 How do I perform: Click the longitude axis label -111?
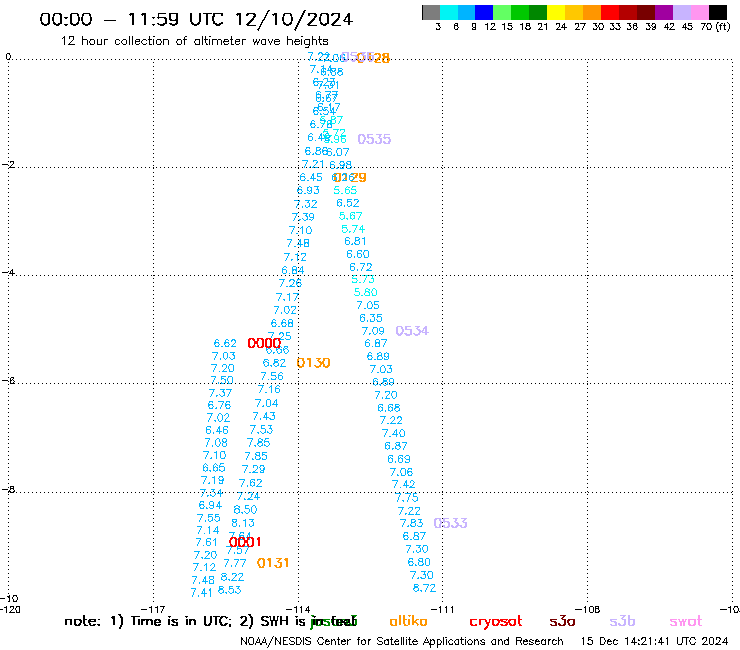click(443, 609)
